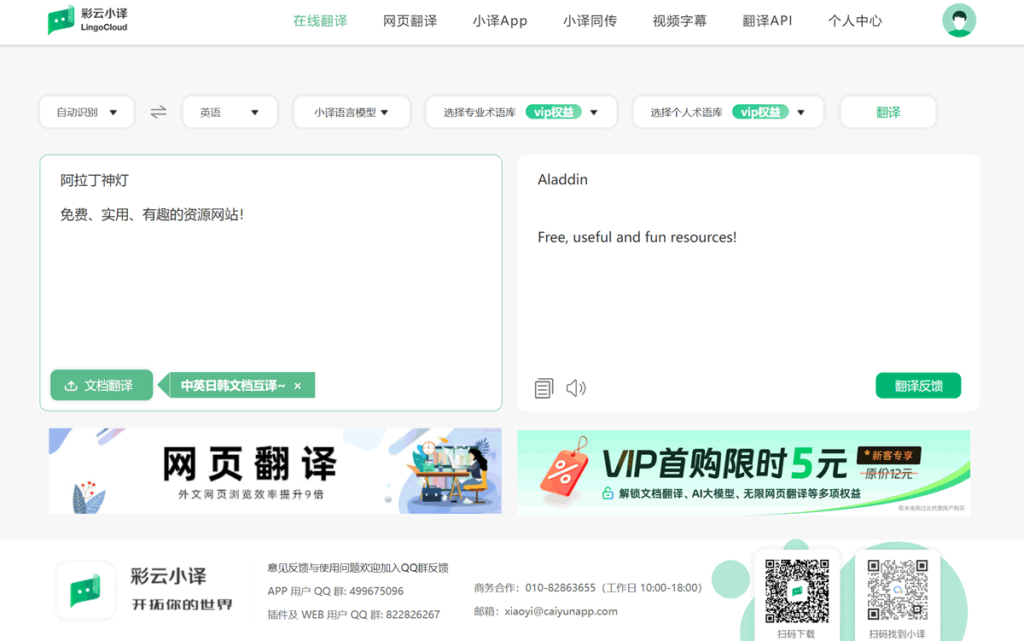This screenshot has width=1024, height=641.
Task: Click the 文档翻译 upload button
Action: pyautogui.click(x=100, y=385)
